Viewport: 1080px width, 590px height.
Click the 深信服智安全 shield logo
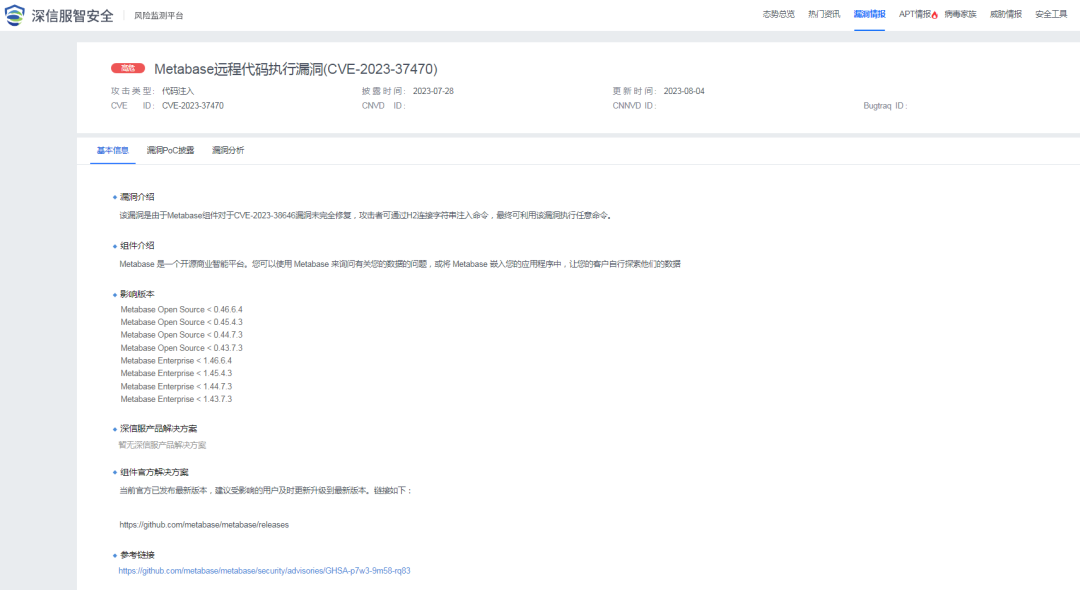[14, 15]
